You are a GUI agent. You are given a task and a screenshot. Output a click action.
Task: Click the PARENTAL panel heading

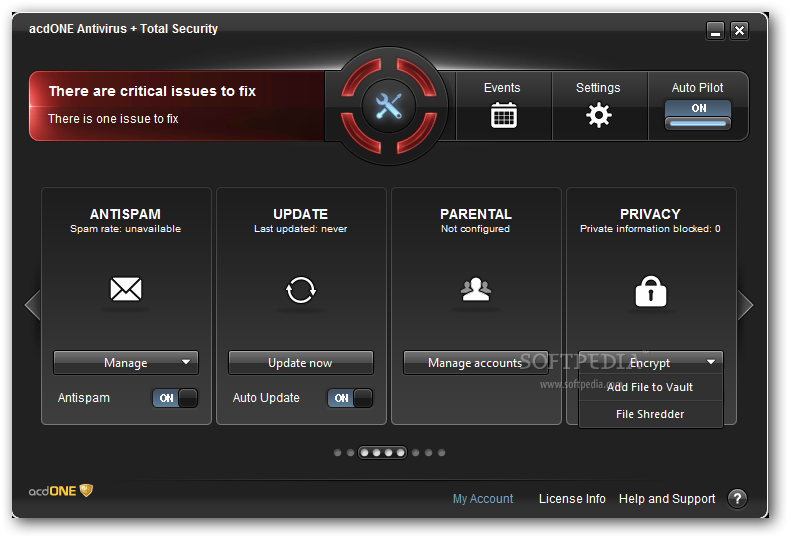pos(476,214)
